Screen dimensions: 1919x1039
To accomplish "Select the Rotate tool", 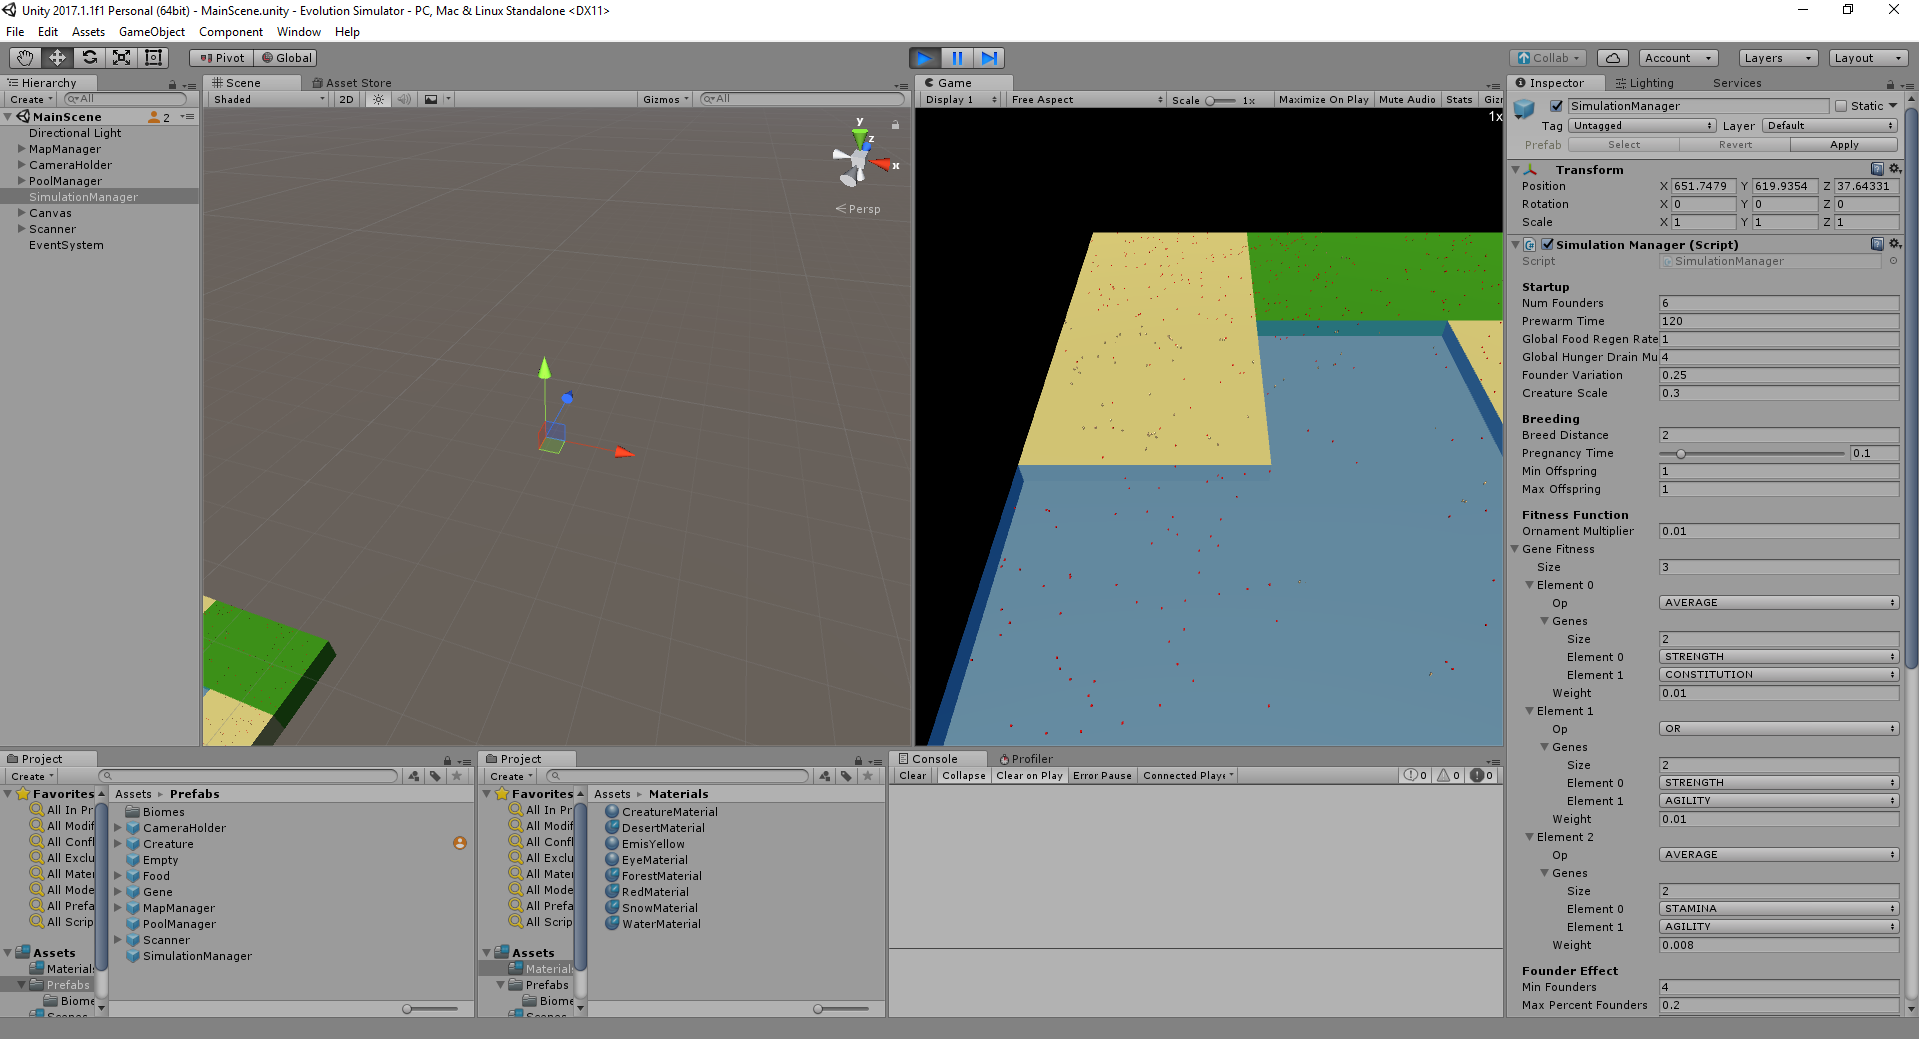I will pyautogui.click(x=89, y=57).
